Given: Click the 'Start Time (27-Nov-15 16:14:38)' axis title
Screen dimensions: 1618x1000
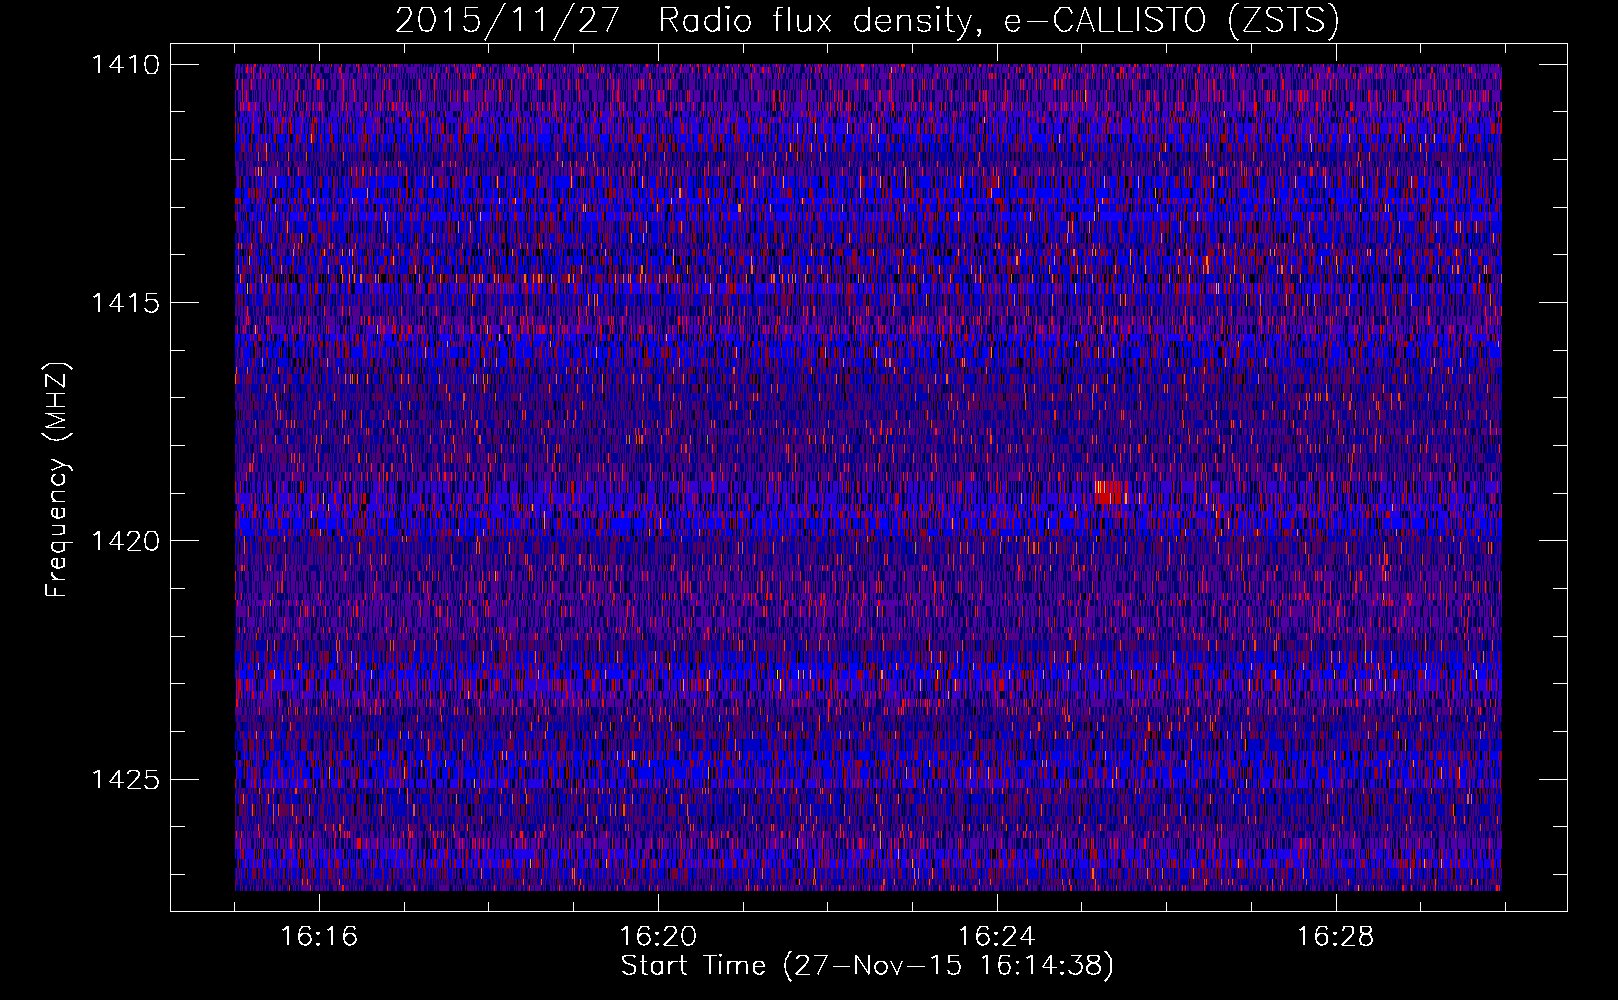Looking at the screenshot, I should (x=867, y=966).
